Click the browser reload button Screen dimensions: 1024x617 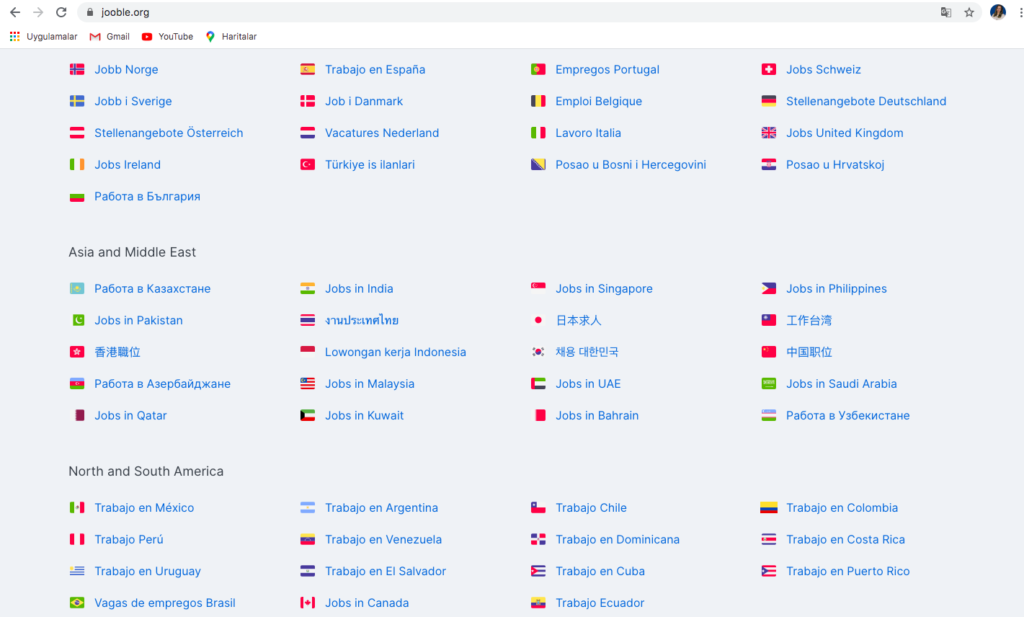coord(61,12)
